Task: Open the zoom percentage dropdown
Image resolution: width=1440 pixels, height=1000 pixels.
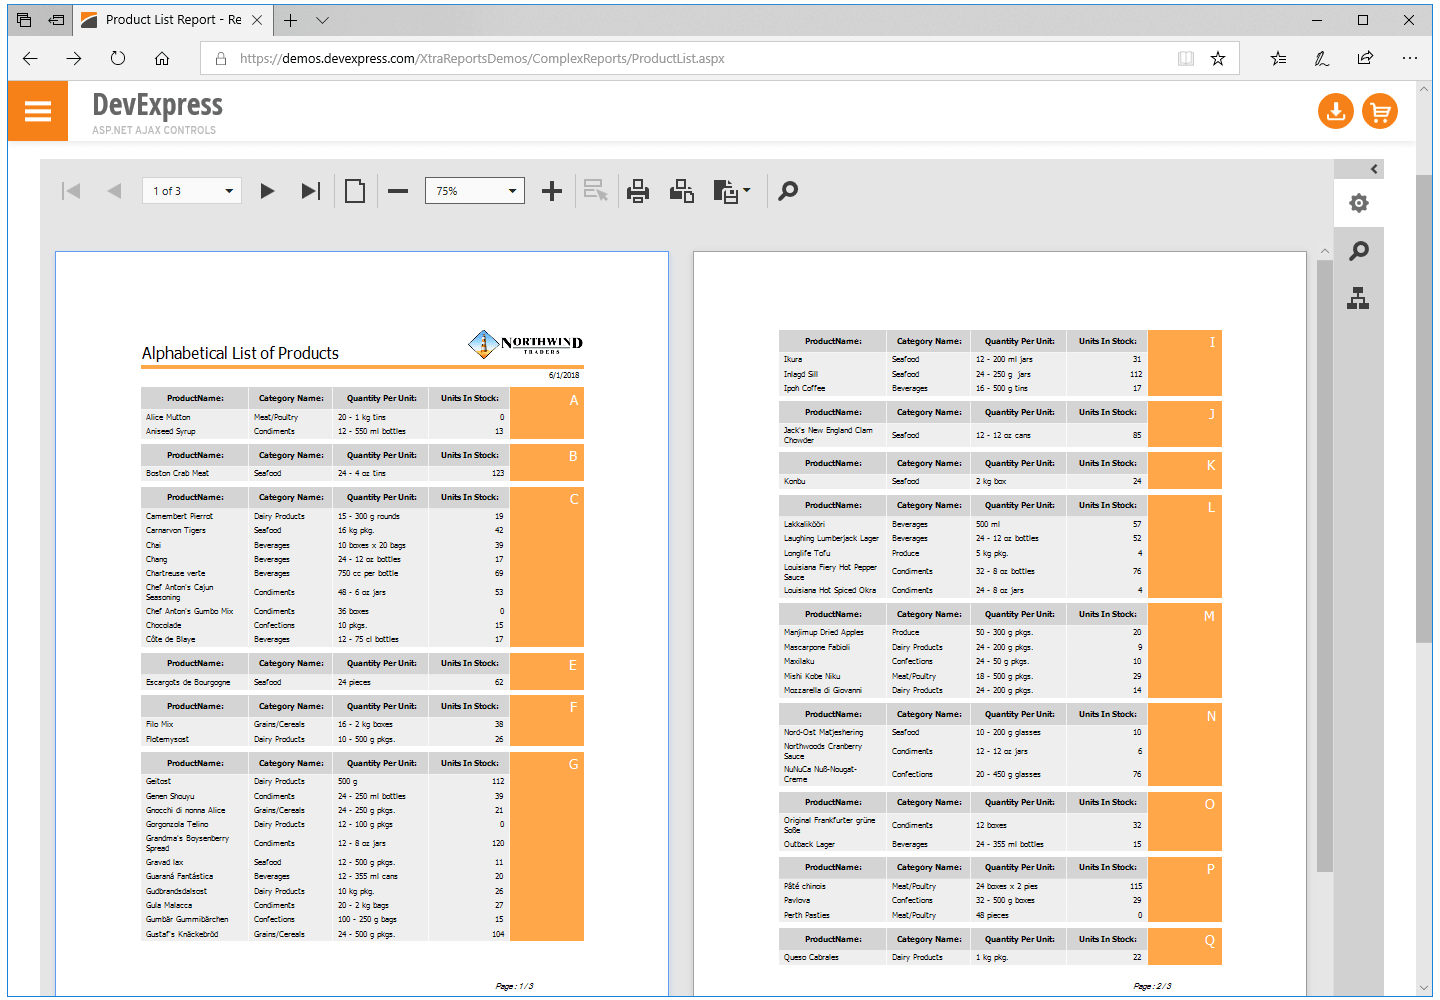Action: pos(511,190)
